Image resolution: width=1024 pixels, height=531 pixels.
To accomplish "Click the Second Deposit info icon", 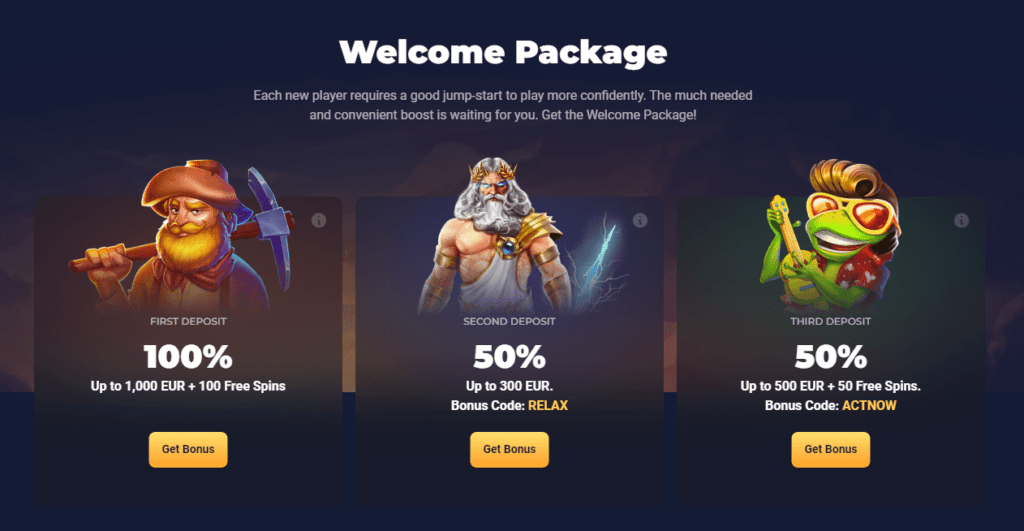I will click(640, 220).
